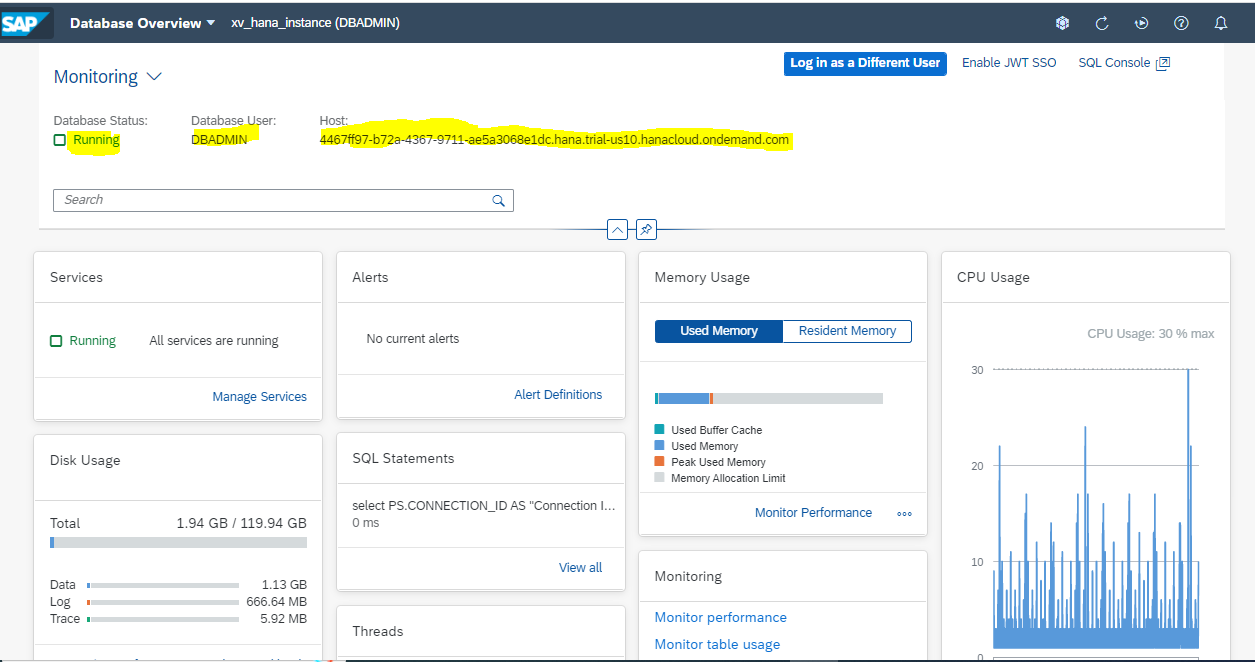Click the 'No current alerts' message
The image size is (1255, 662).
pos(413,339)
